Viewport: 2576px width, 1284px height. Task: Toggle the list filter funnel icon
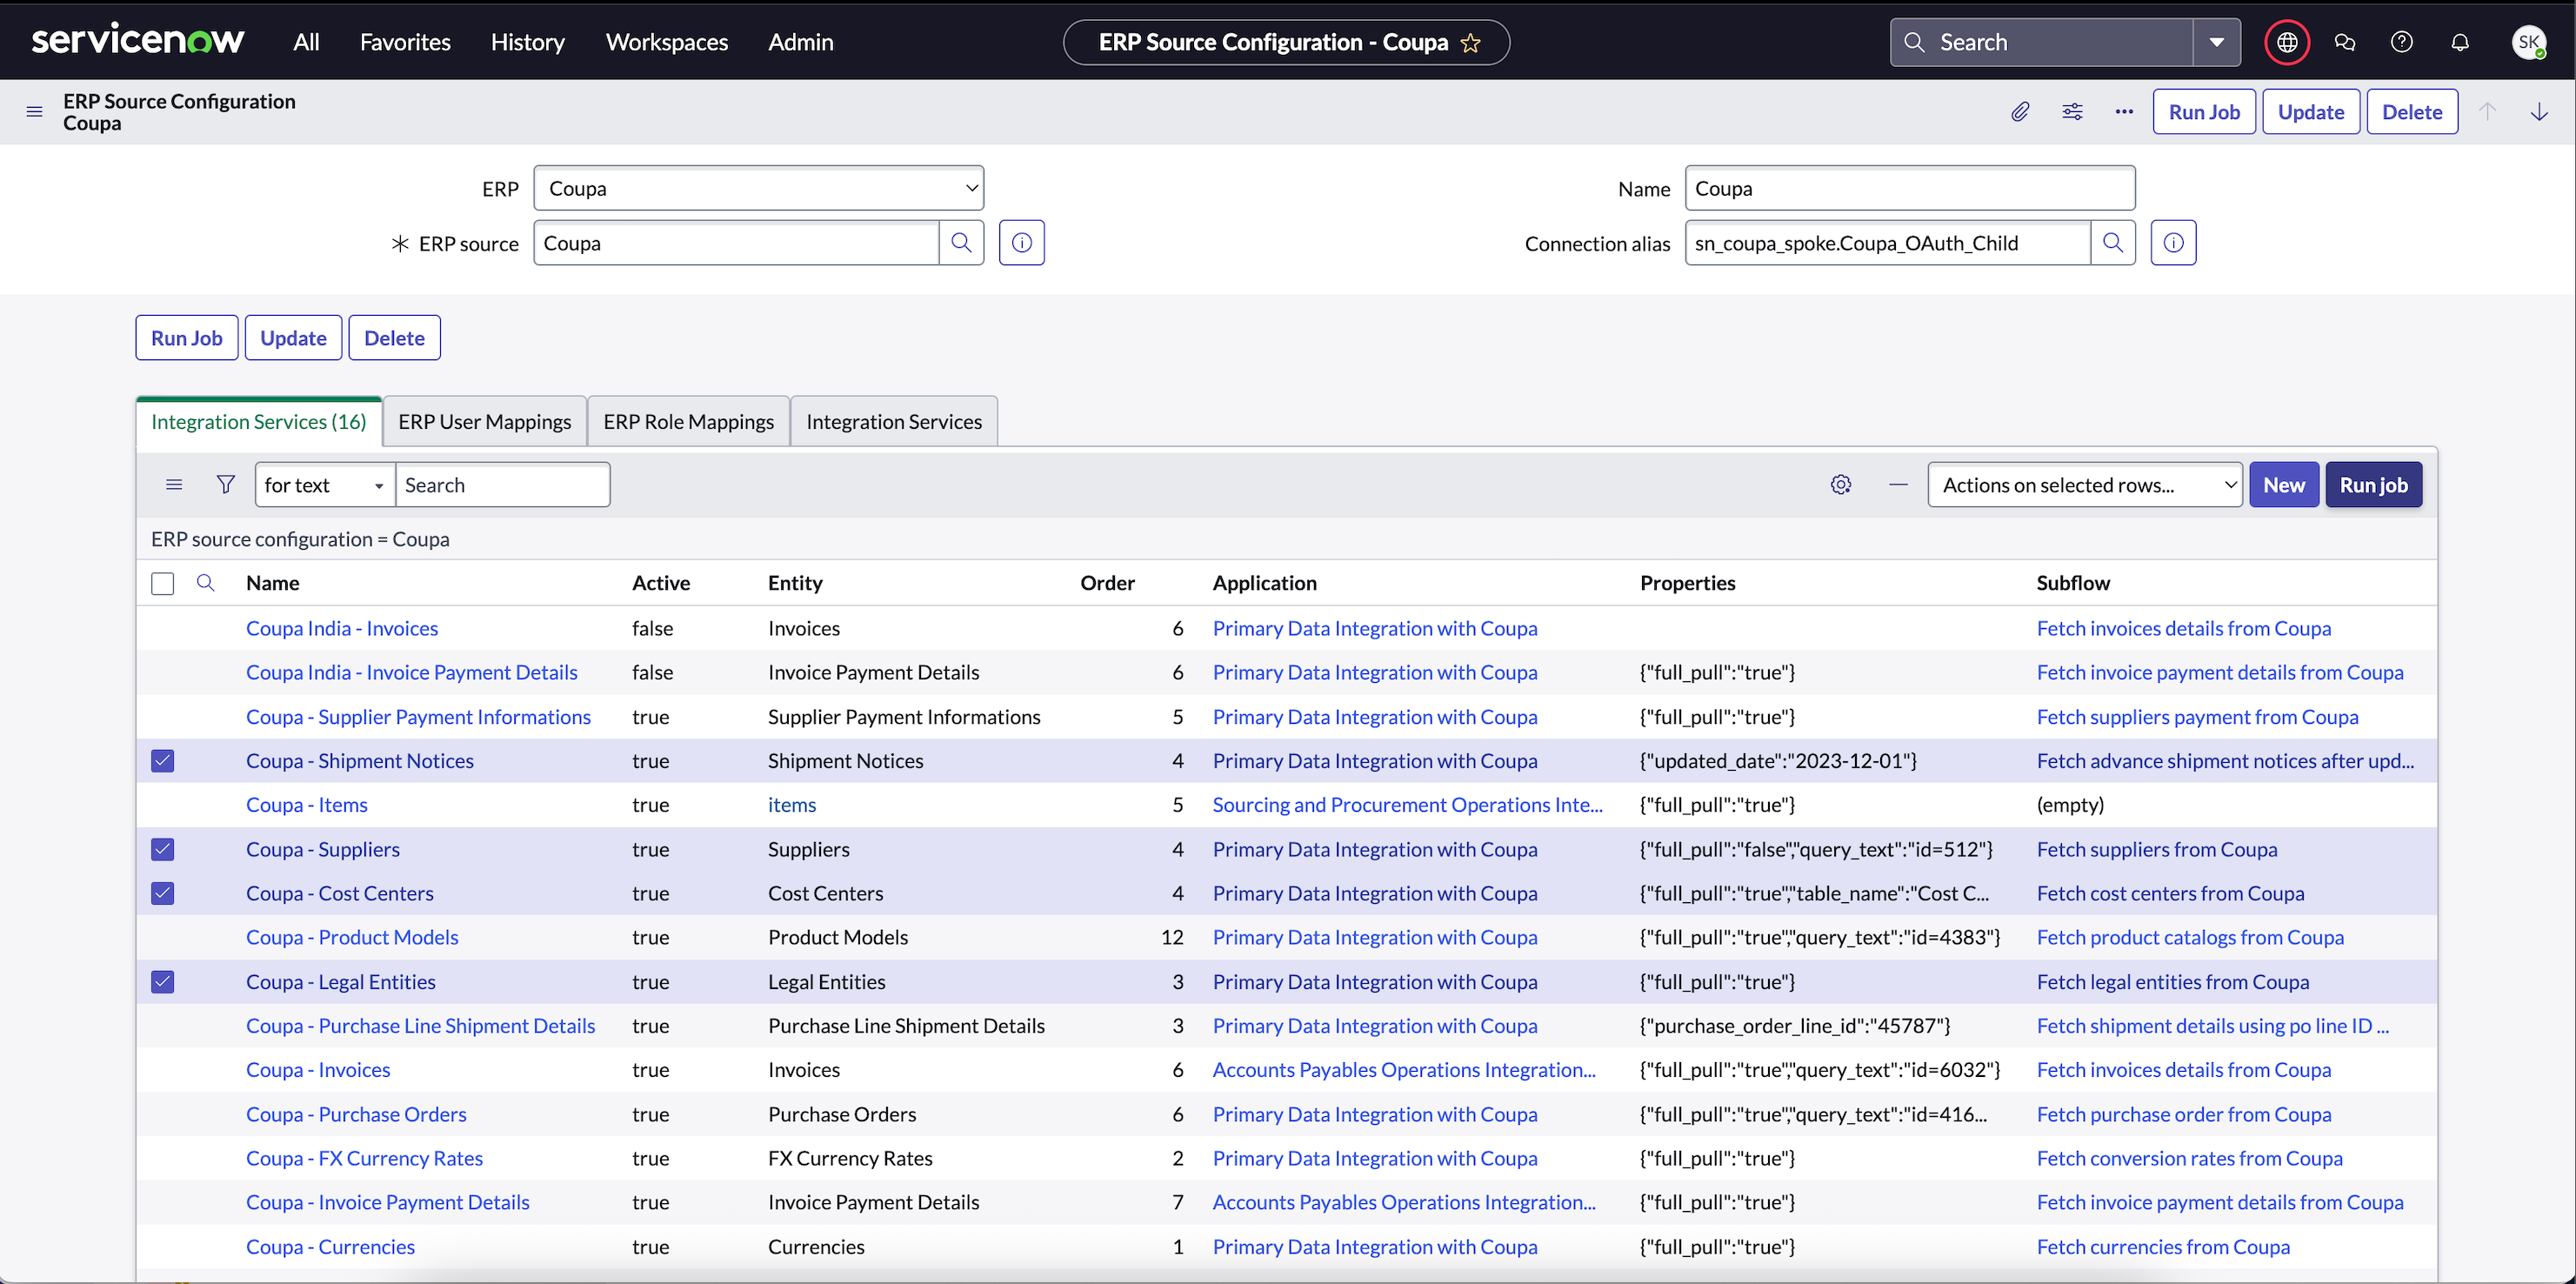pyautogui.click(x=226, y=485)
